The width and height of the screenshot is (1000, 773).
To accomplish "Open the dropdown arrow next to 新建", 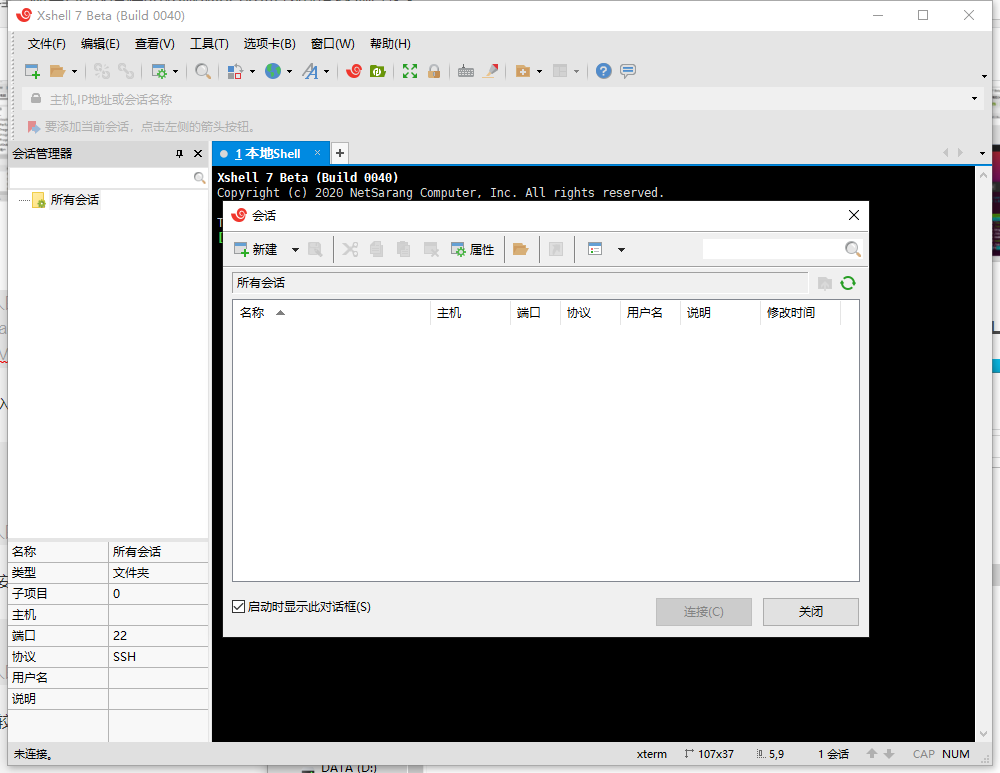I will point(295,250).
